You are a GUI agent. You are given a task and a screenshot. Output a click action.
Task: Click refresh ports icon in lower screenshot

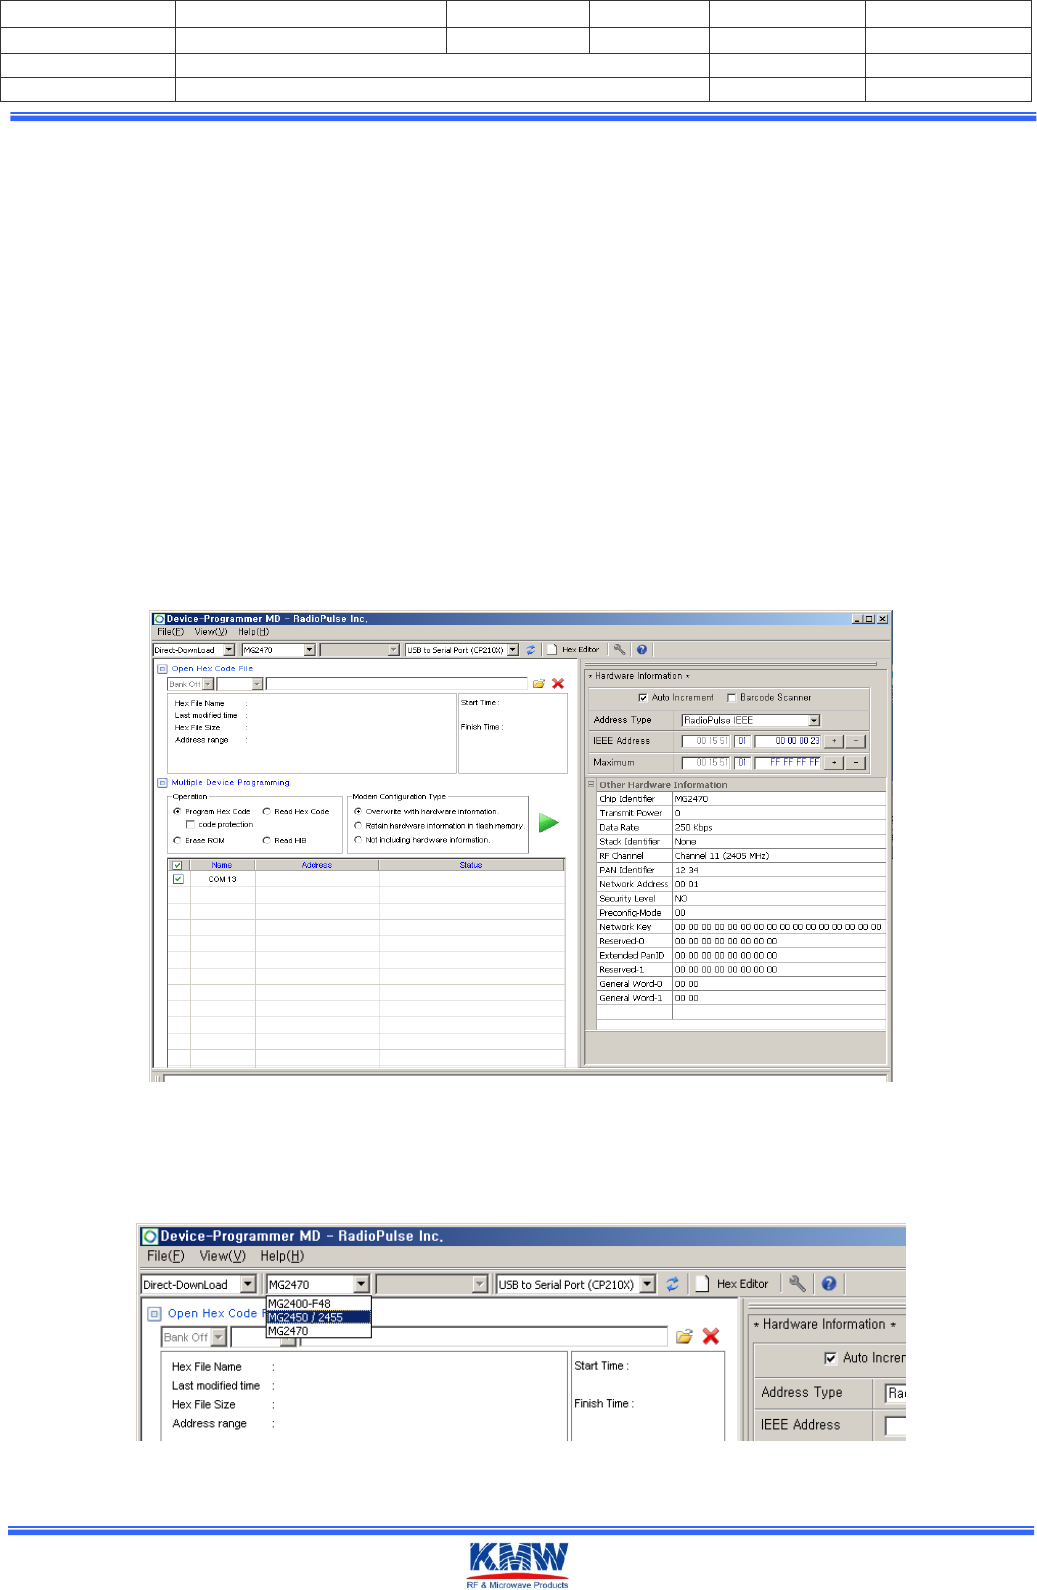pyautogui.click(x=672, y=1284)
